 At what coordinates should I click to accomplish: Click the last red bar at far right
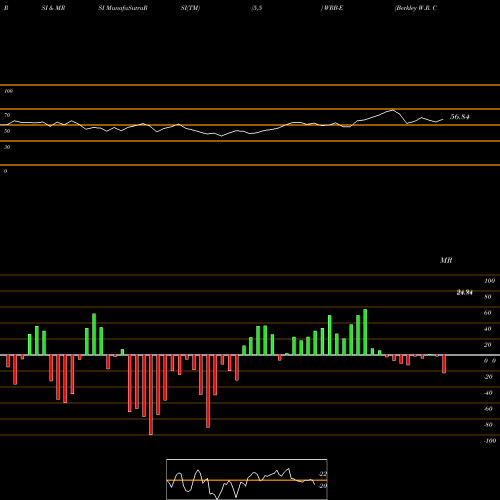pos(444,364)
